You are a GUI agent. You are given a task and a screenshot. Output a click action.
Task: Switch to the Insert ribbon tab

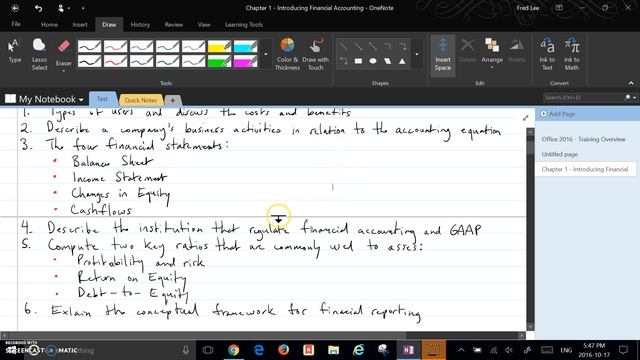[80, 24]
